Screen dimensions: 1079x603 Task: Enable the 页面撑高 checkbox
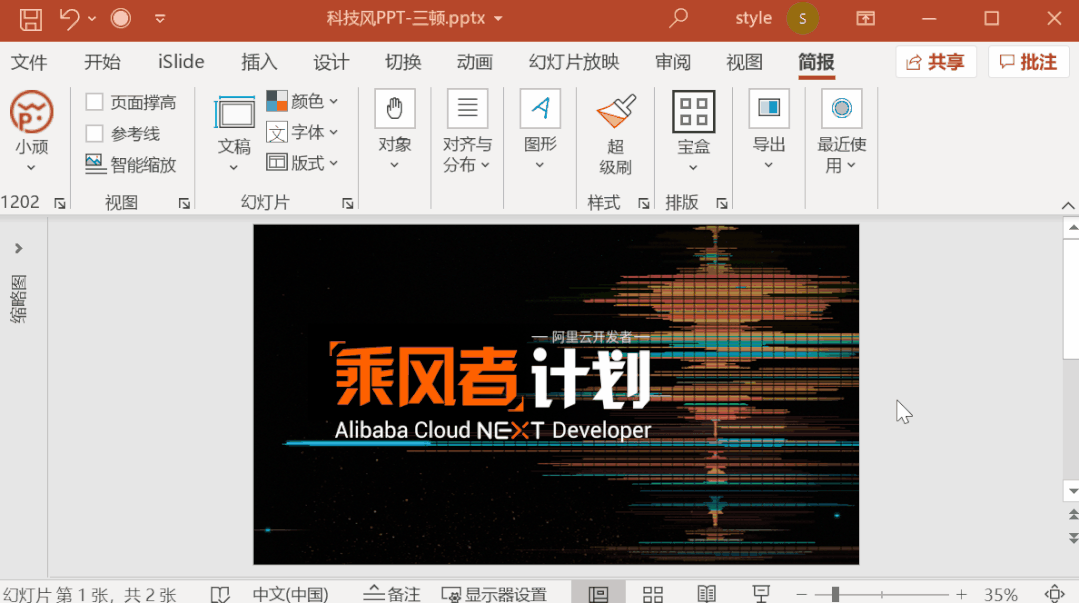(x=94, y=102)
